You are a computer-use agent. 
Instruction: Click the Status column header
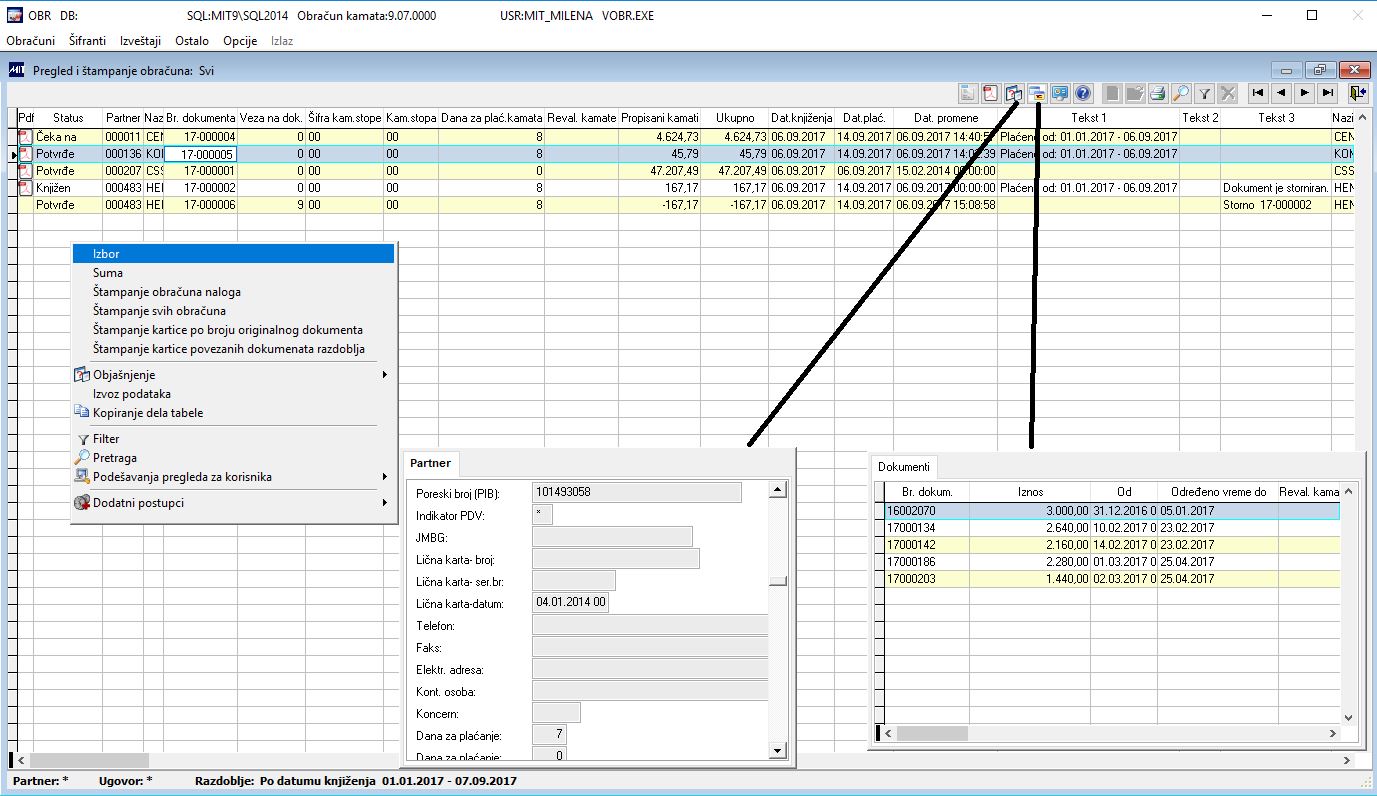coord(68,118)
